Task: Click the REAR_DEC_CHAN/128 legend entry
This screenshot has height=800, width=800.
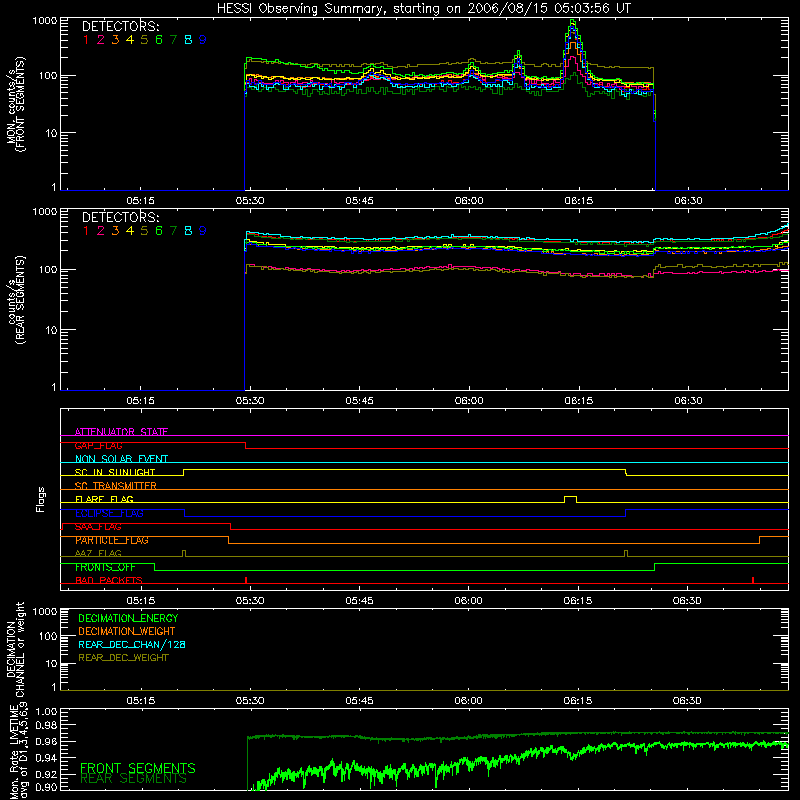Action: pyautogui.click(x=132, y=644)
